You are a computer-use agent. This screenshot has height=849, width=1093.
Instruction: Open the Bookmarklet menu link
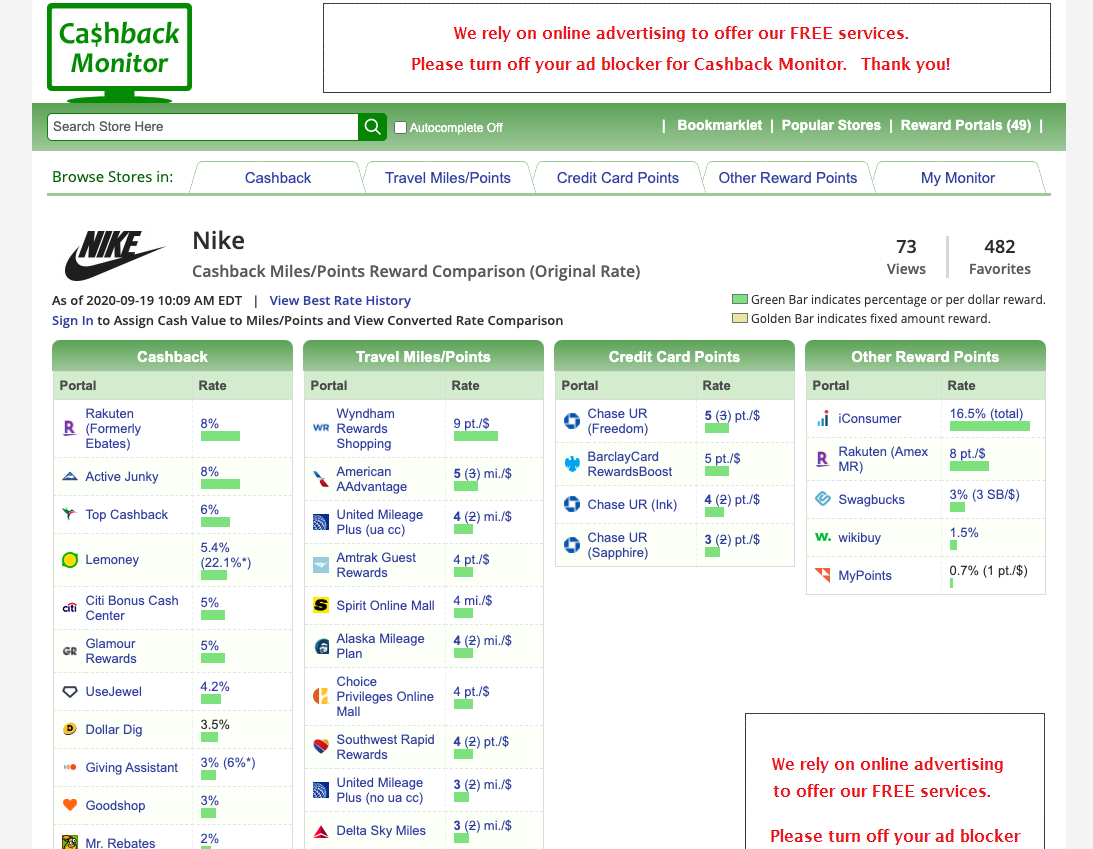click(719, 125)
